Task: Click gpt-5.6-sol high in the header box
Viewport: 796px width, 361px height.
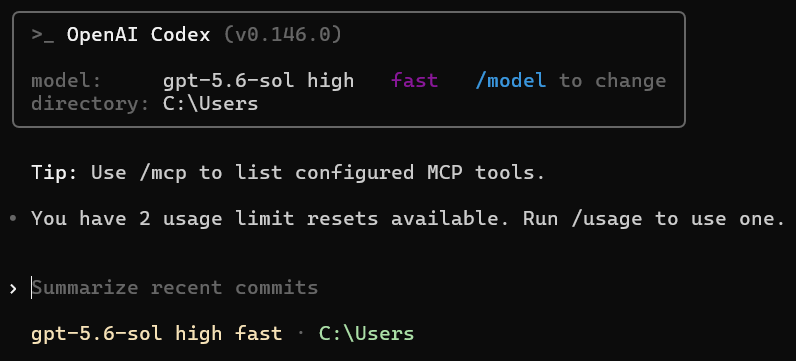Action: coord(258,80)
